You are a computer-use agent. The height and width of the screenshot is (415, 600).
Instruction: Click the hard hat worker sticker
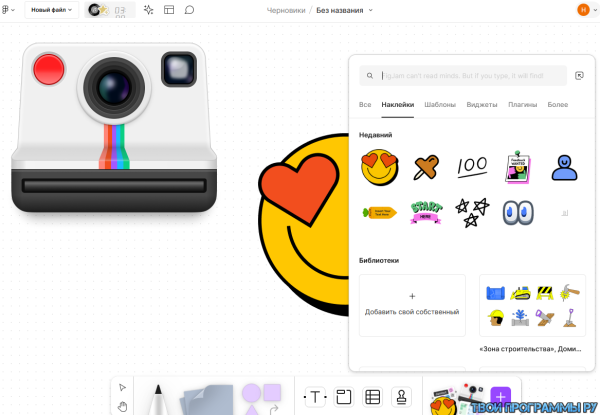496,317
